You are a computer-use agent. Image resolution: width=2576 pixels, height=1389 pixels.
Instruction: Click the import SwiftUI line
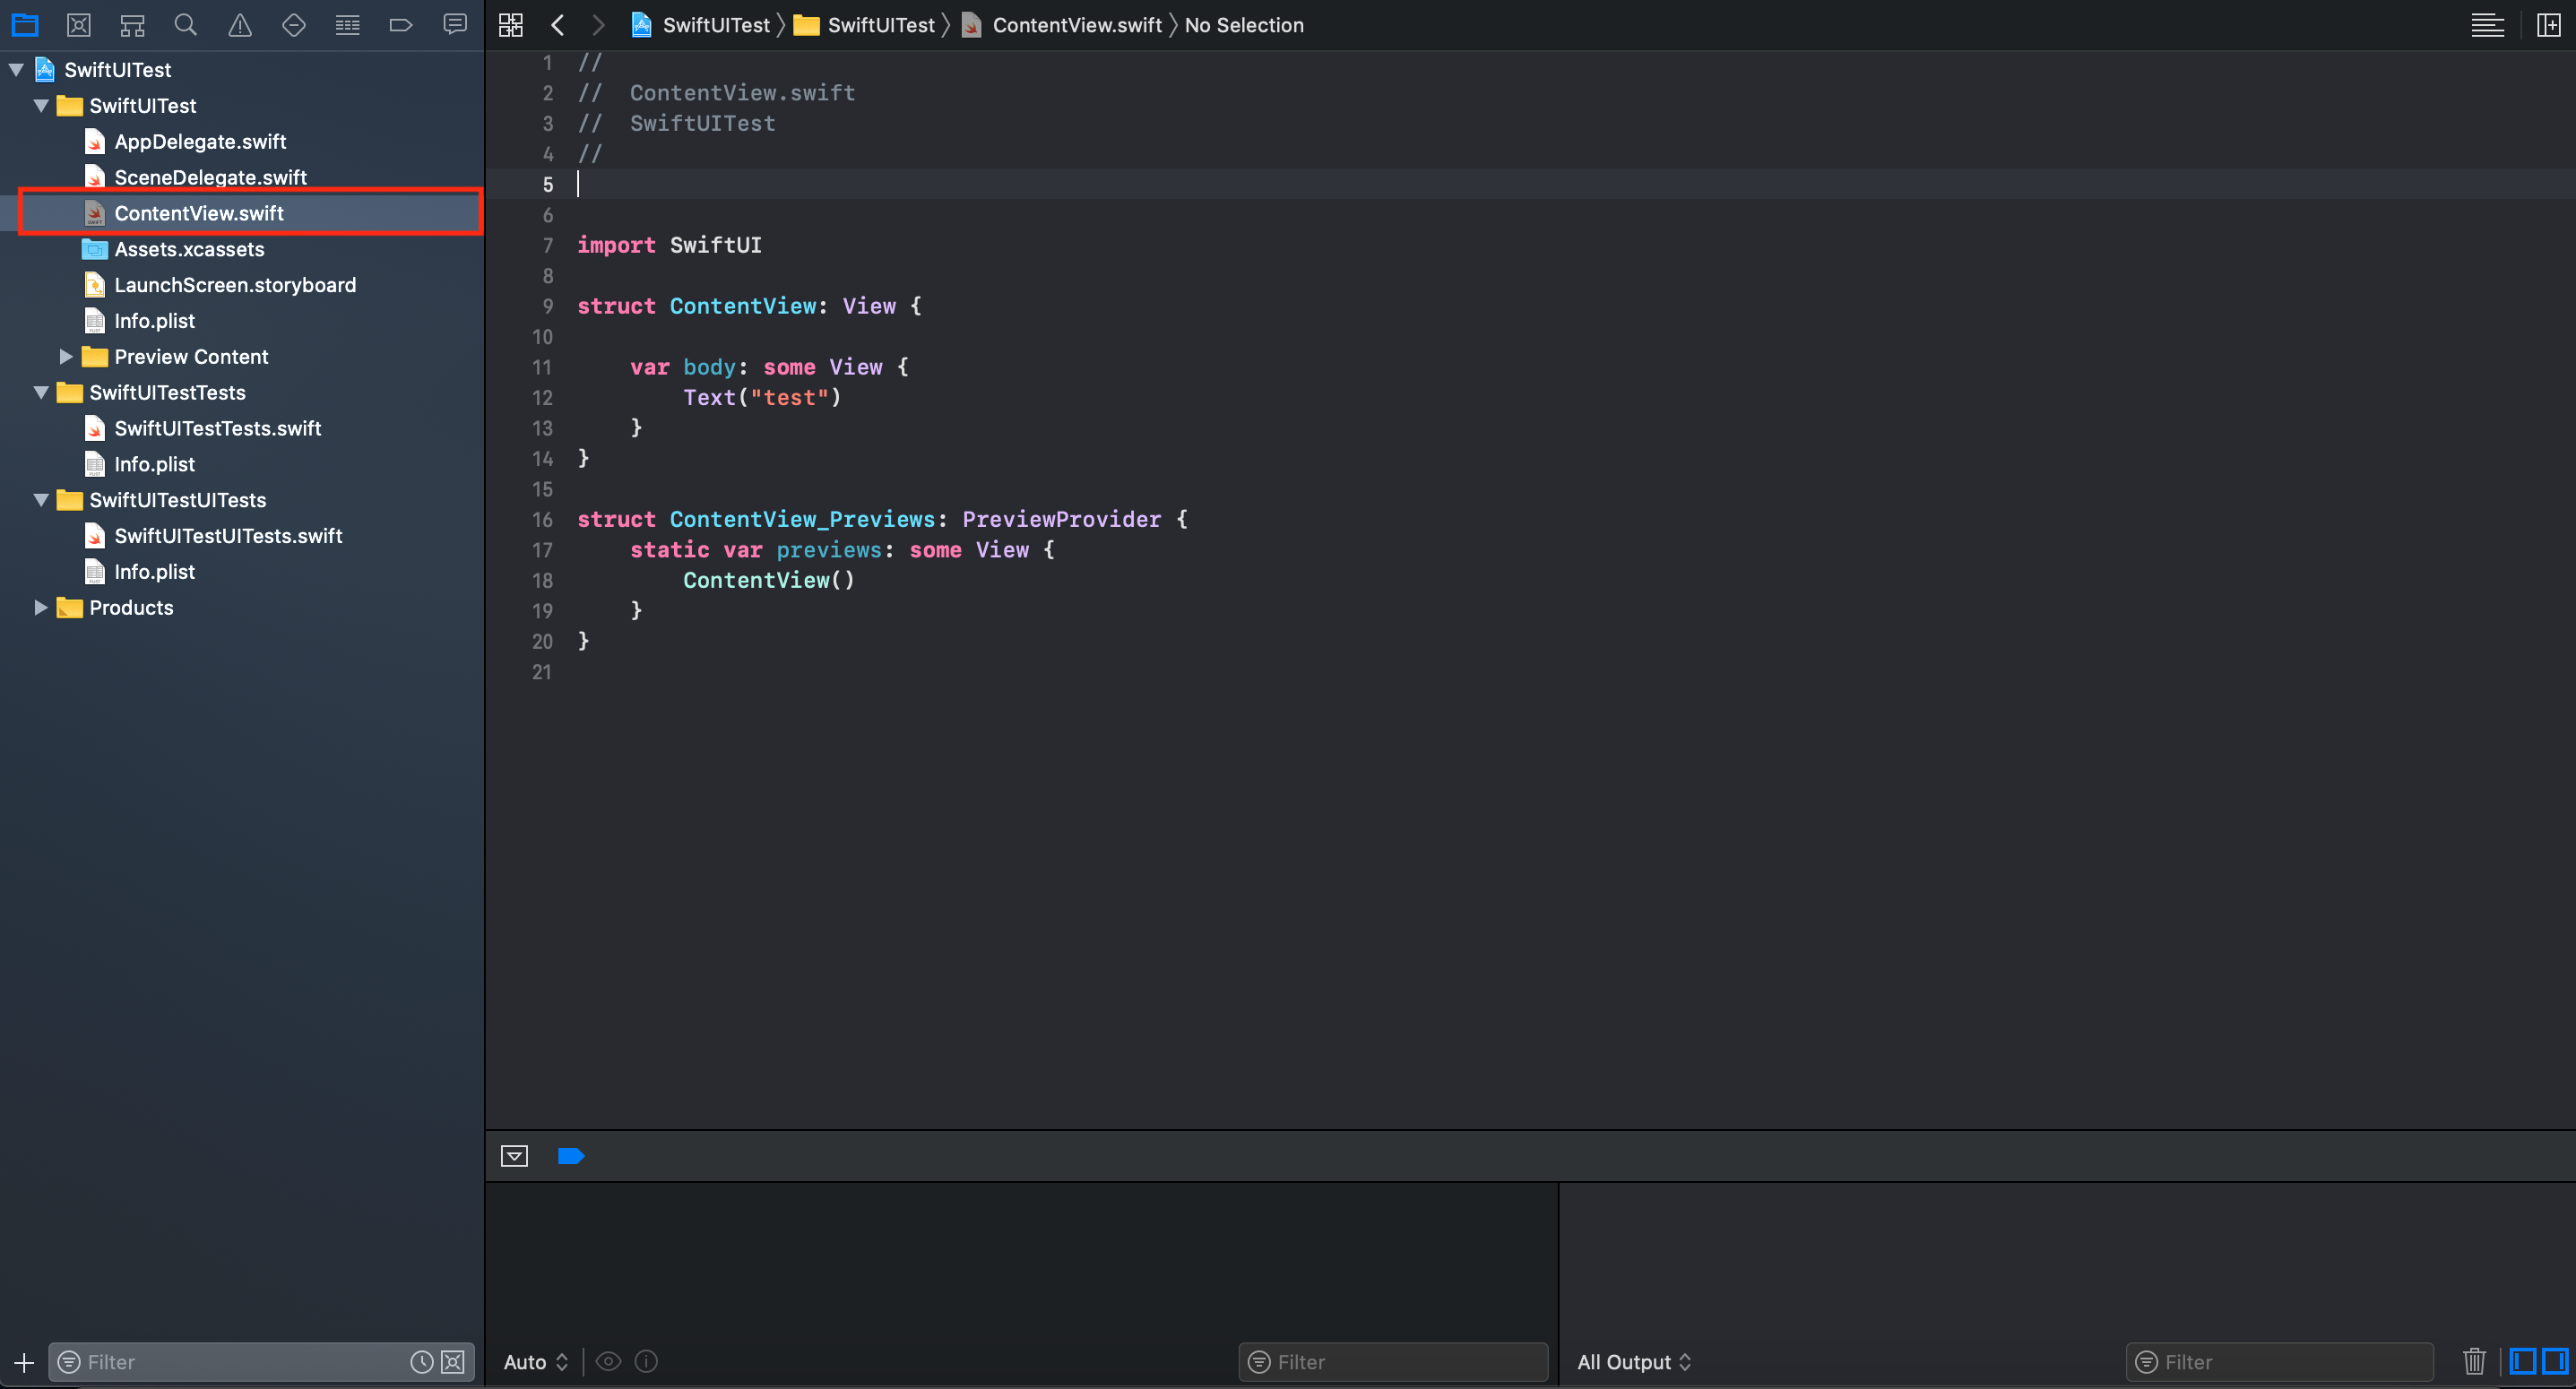[669, 245]
